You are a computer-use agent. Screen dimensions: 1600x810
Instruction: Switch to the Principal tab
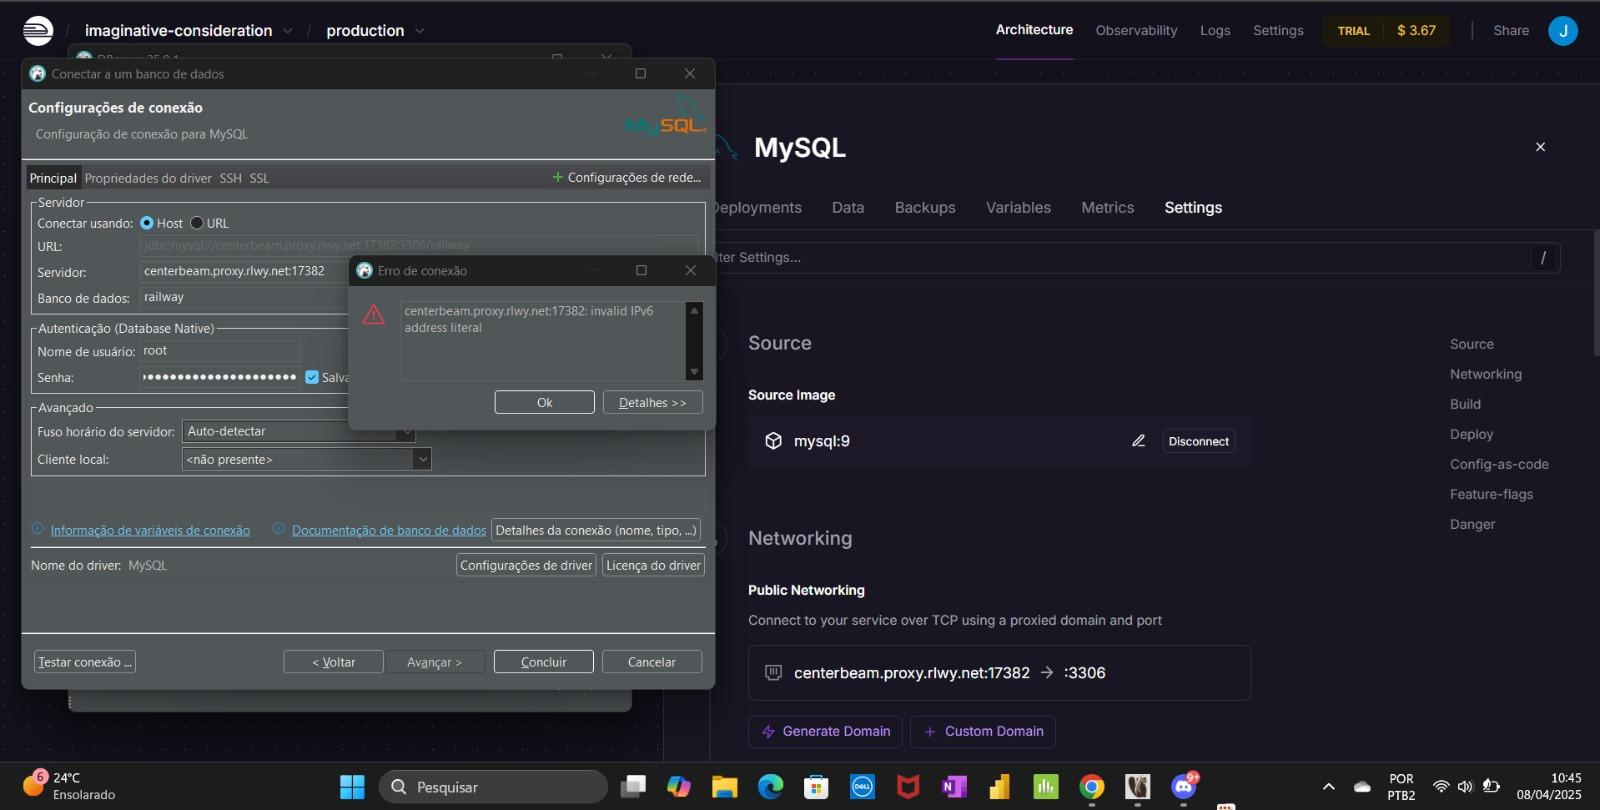tap(53, 178)
